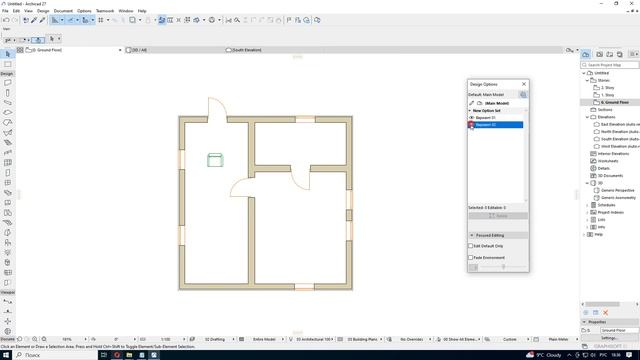Open the Publisher Sets icon in Navigator
This screenshot has height=360, width=640.
620,54
